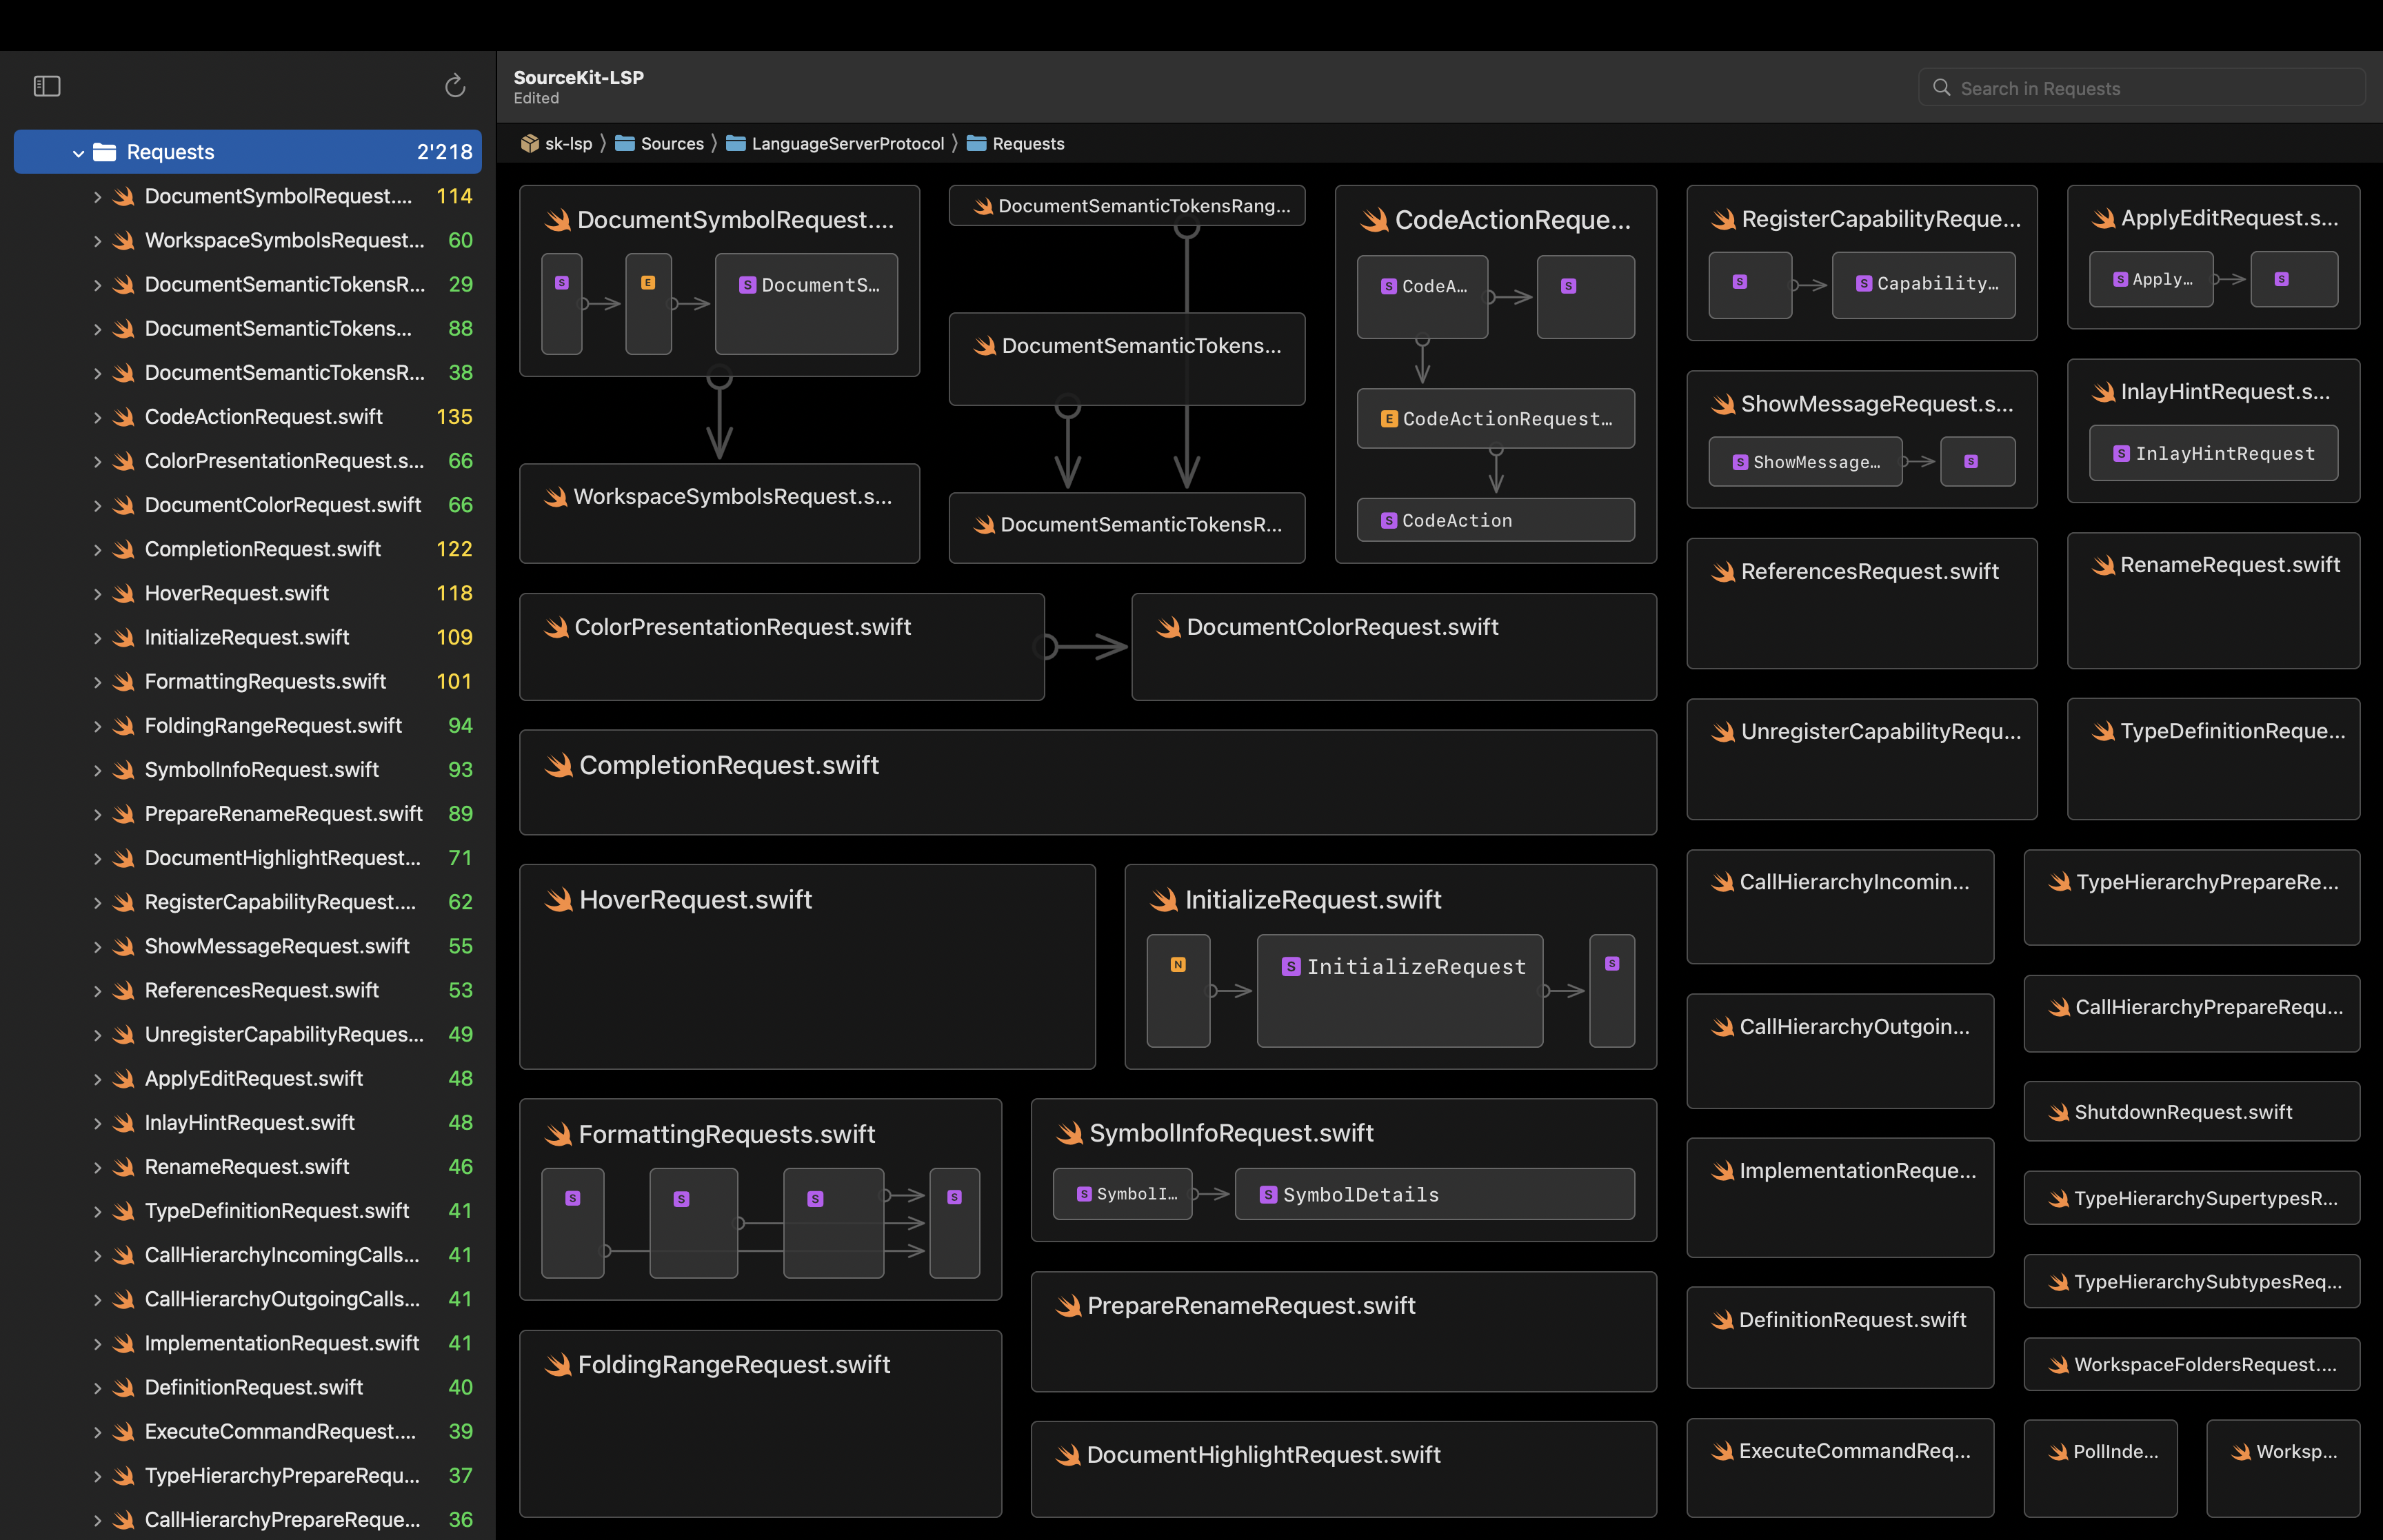
Task: Click Swift icon on RenameRequest.swift card
Action: [2103, 566]
